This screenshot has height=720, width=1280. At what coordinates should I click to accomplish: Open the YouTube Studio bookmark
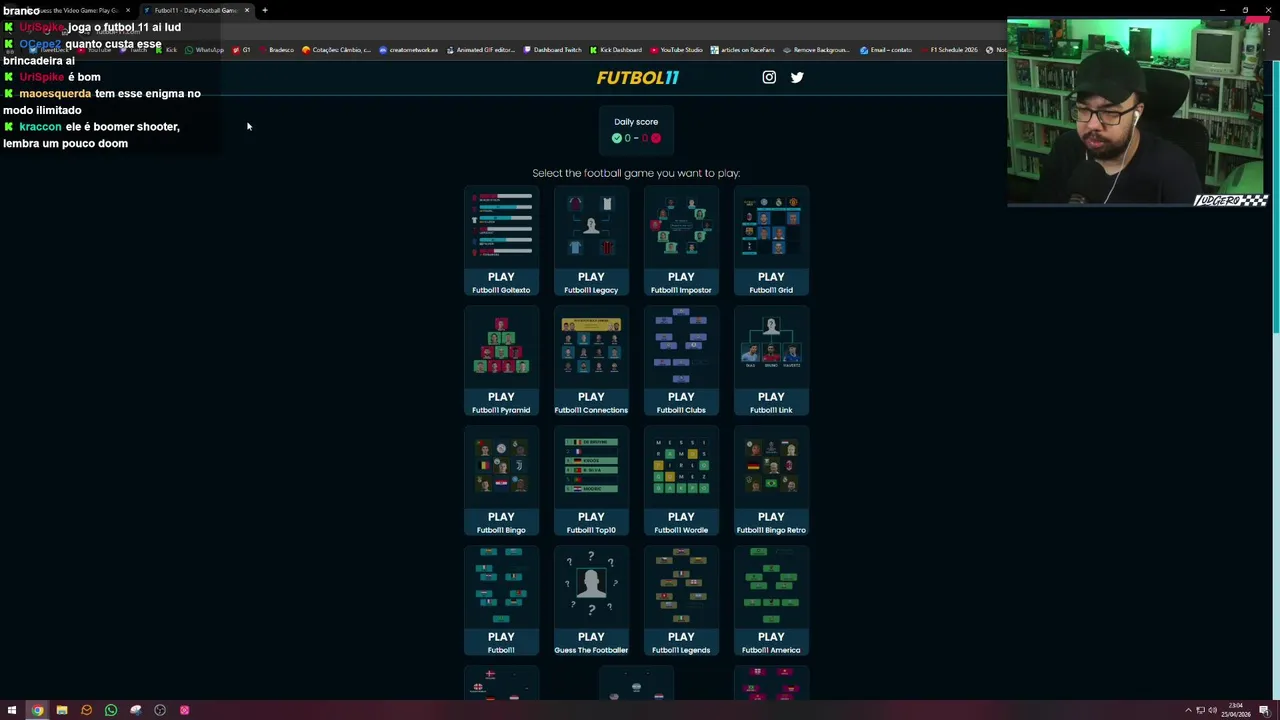[676, 50]
